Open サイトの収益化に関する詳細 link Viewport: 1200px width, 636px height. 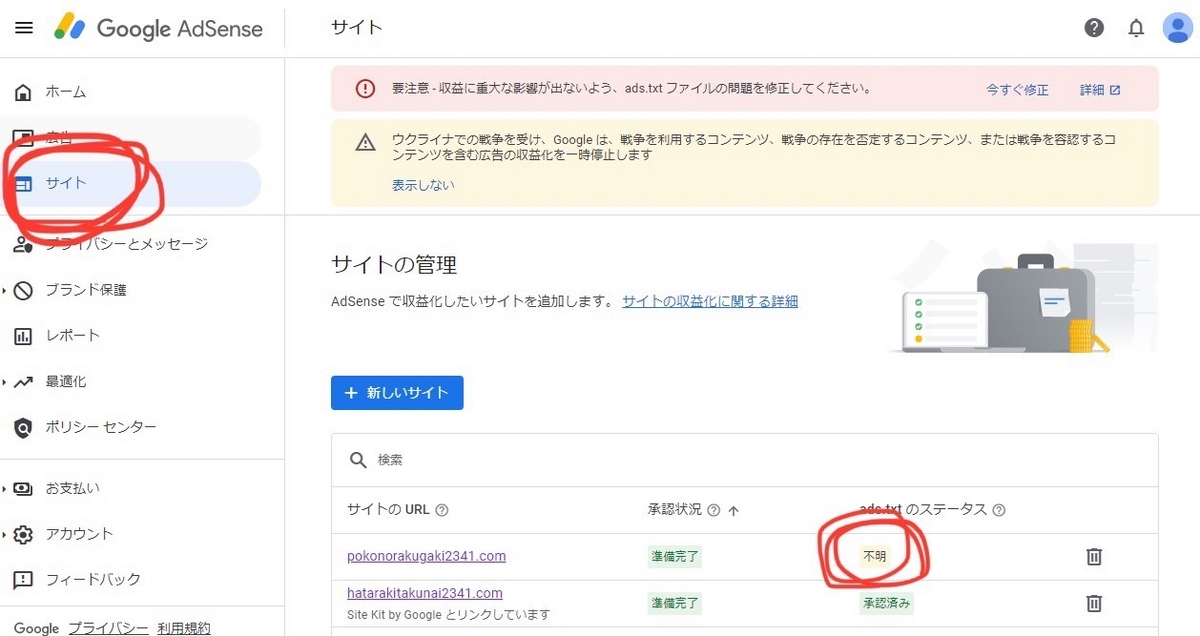710,301
